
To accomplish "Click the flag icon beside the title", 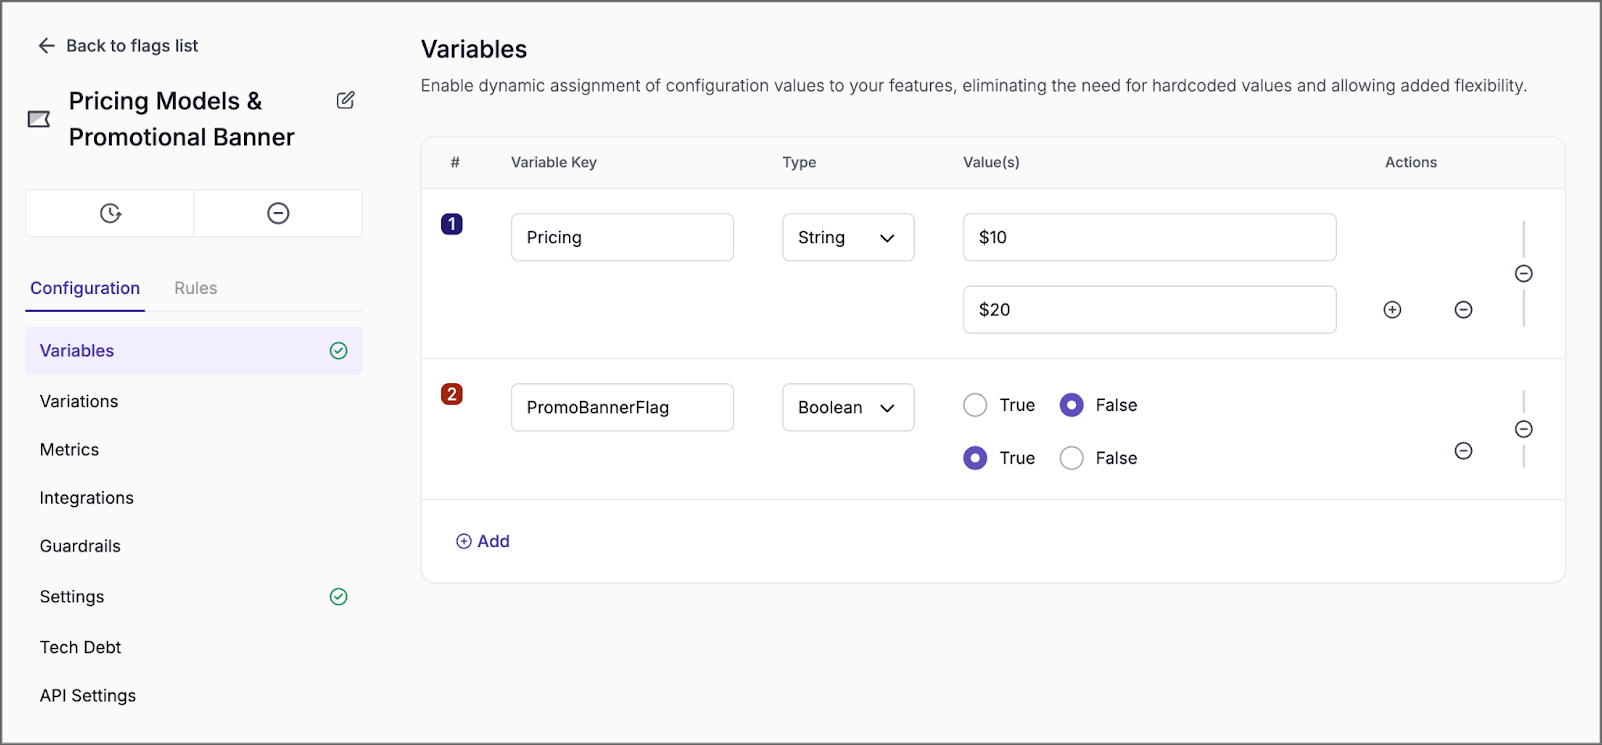I will click(39, 119).
